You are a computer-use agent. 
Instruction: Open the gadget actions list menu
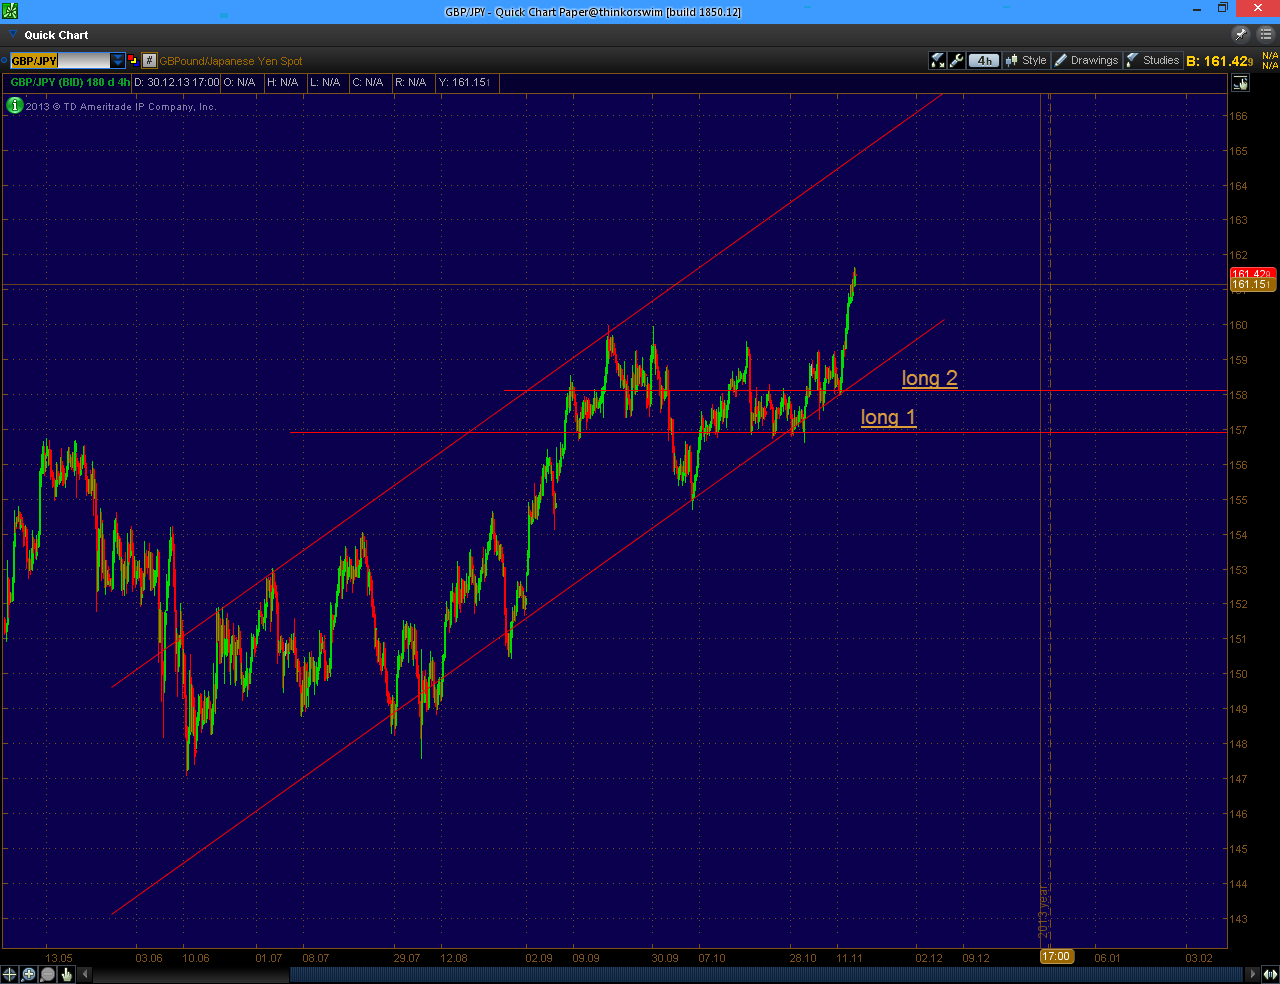pos(1265,34)
